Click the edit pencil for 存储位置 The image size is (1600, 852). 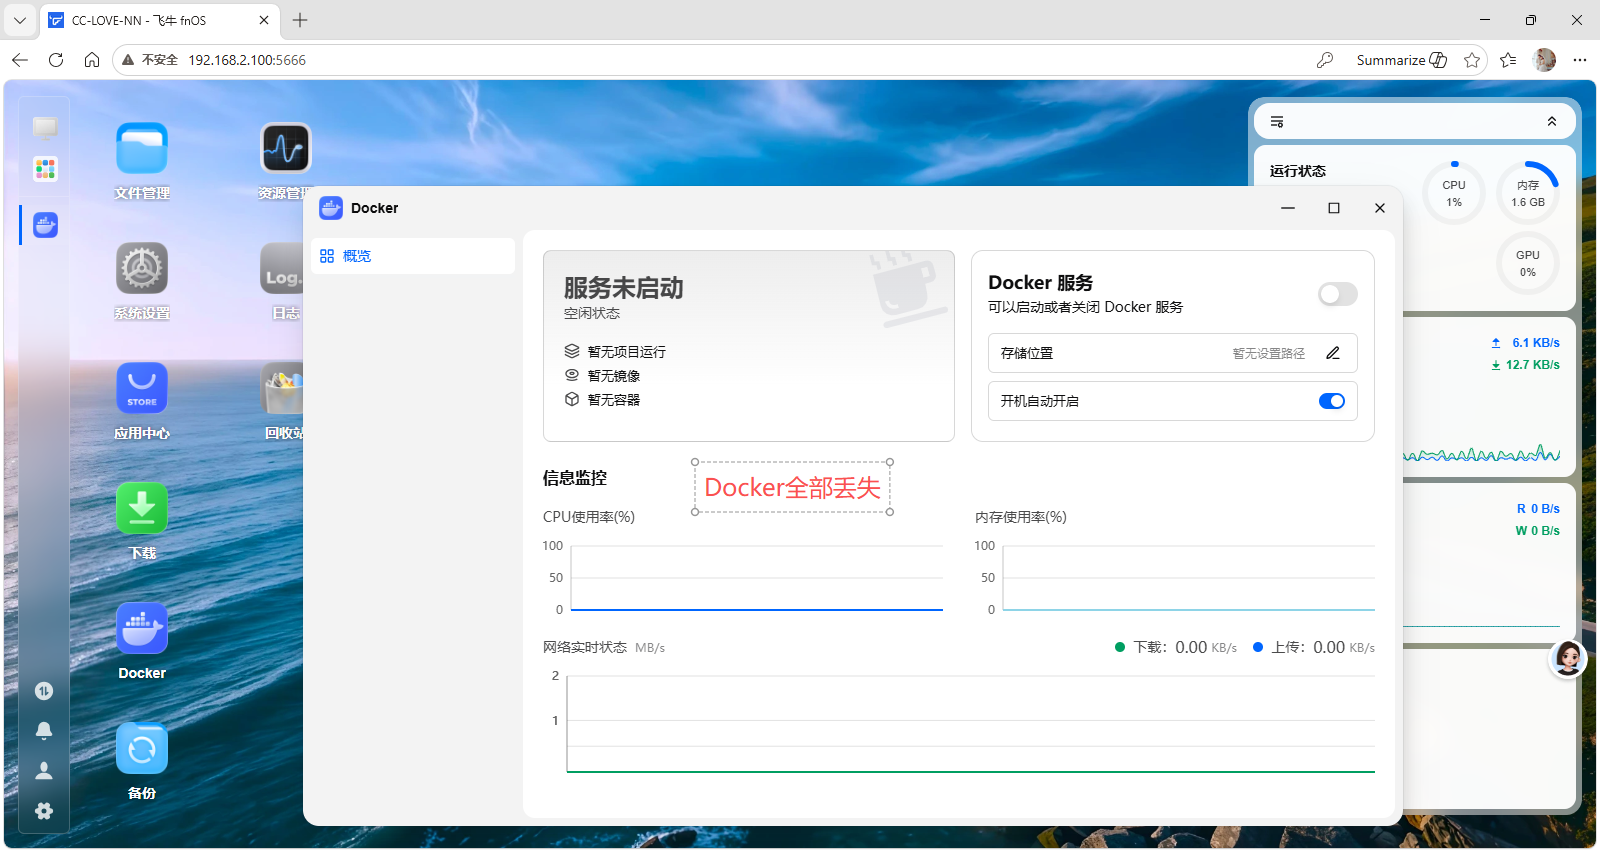1333,353
